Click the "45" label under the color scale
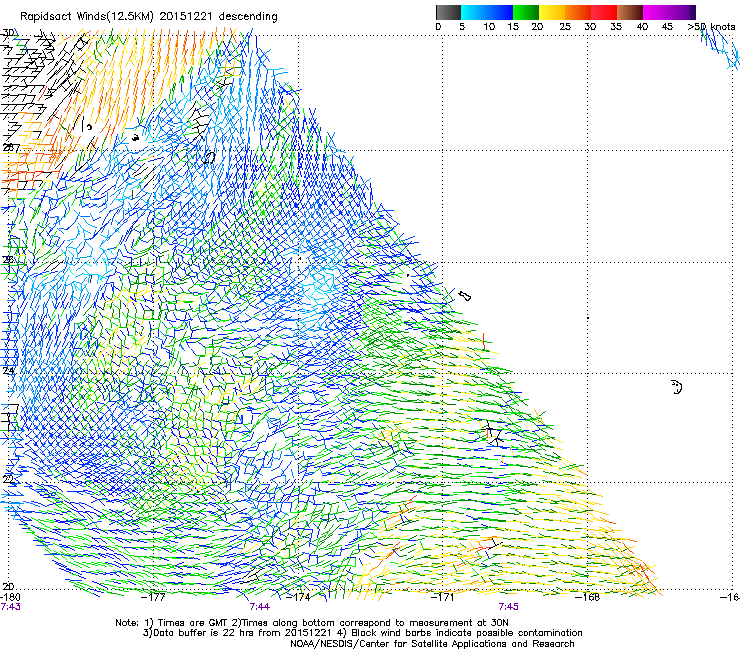The image size is (740, 650). [x=667, y=26]
